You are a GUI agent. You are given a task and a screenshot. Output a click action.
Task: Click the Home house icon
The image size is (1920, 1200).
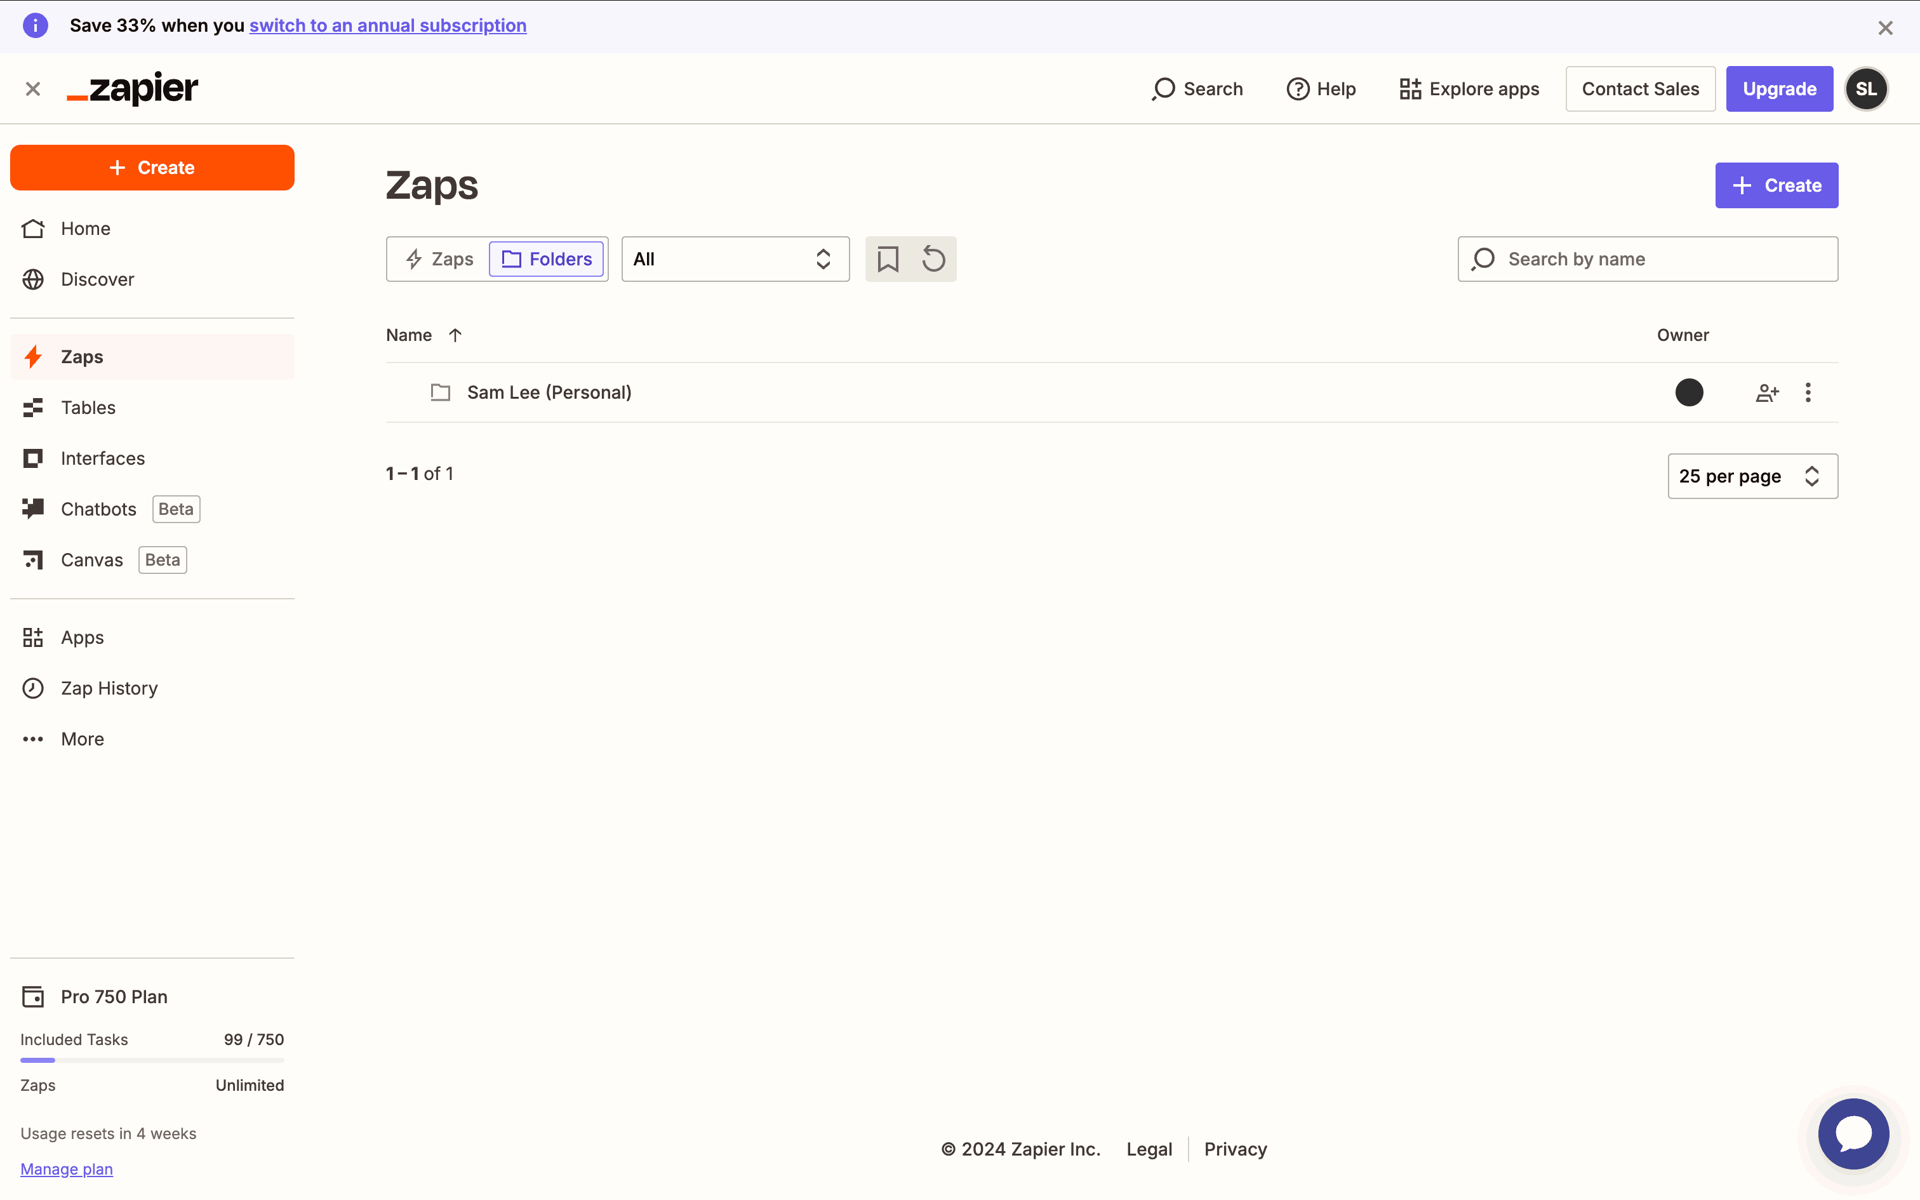click(33, 229)
